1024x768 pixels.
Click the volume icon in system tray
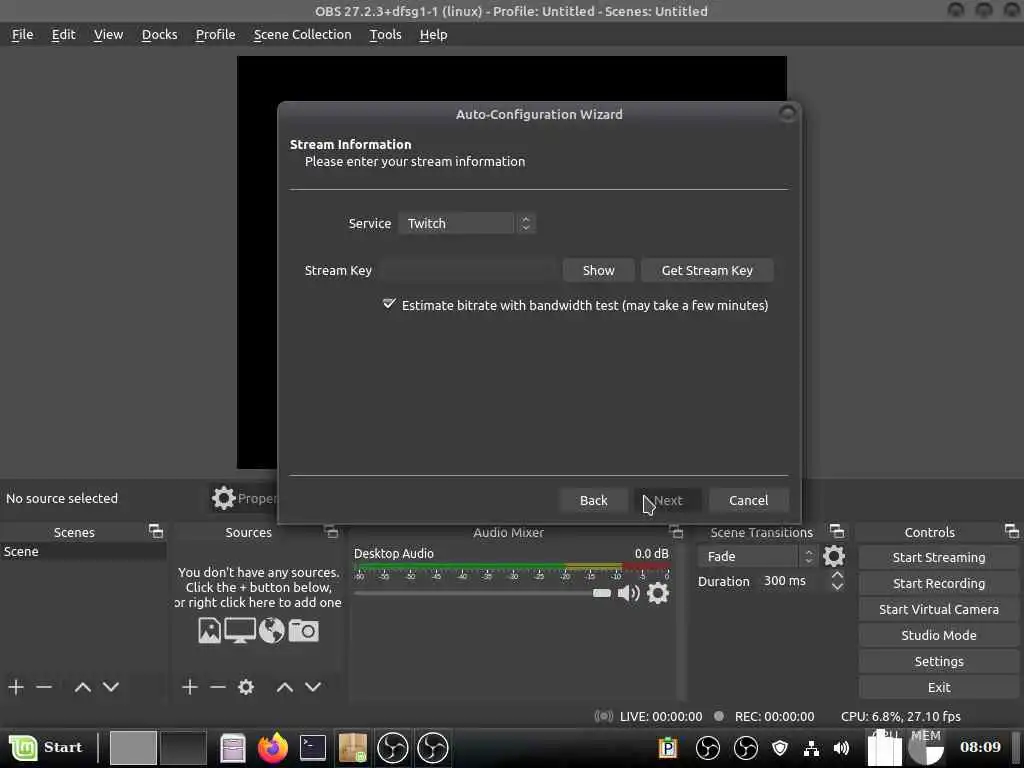click(x=841, y=748)
